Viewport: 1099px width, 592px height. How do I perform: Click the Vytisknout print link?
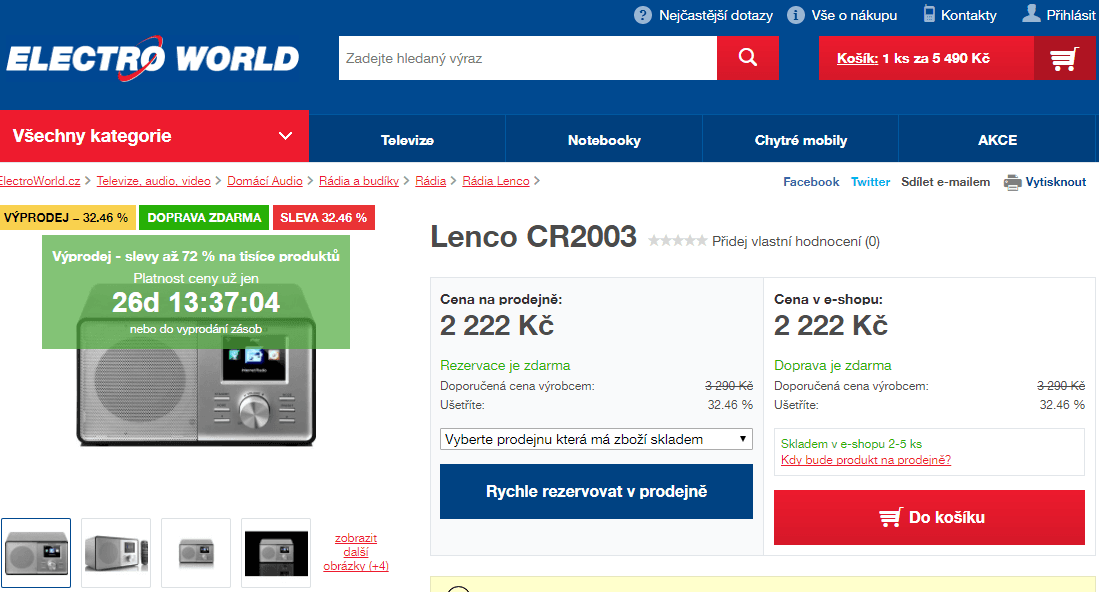(x=1056, y=182)
